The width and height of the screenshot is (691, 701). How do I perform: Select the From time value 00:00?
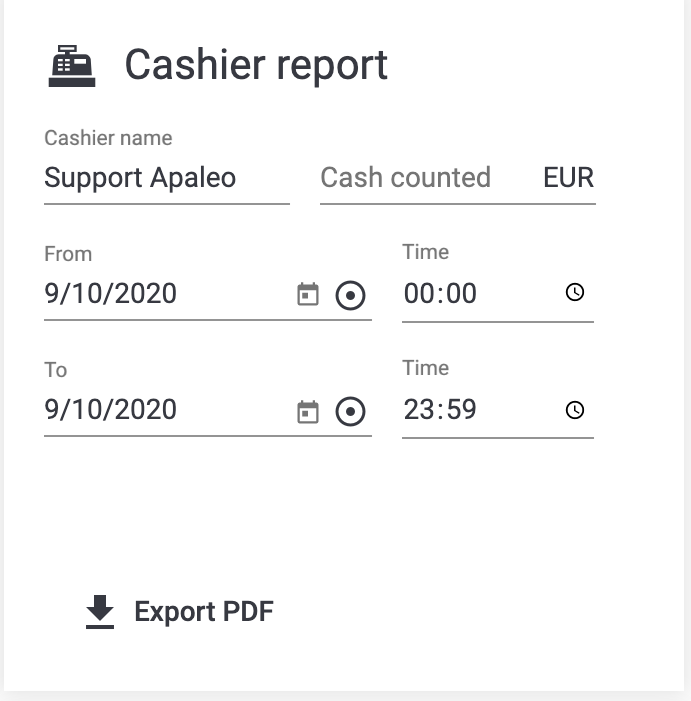point(440,294)
